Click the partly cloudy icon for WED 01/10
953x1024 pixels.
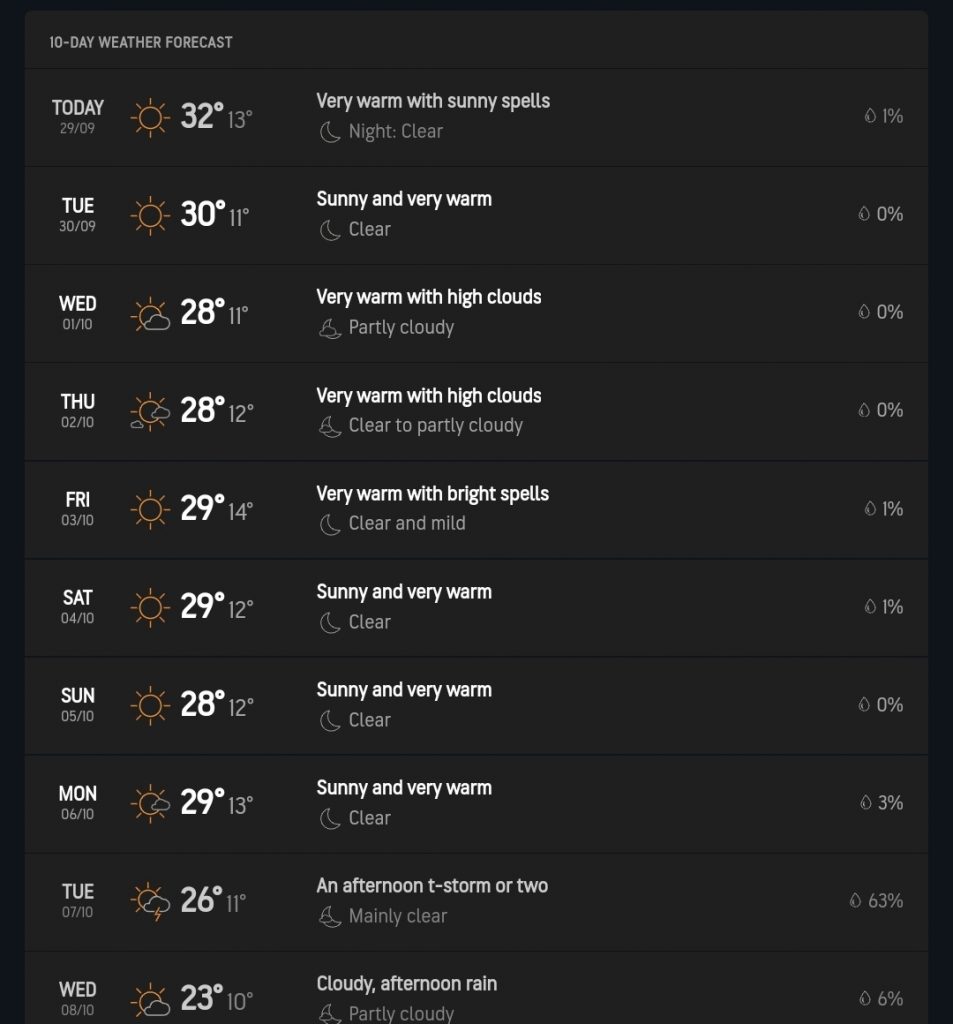click(x=150, y=314)
